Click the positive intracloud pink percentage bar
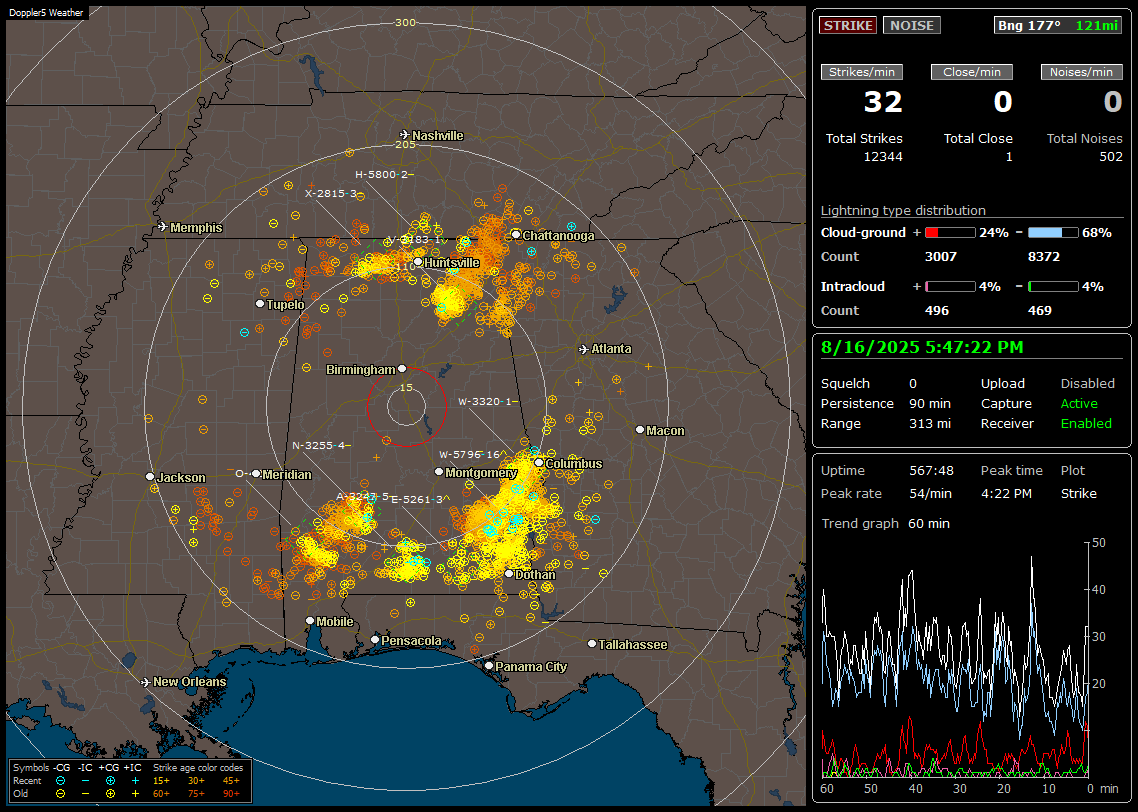The width and height of the screenshot is (1138, 812). coord(950,287)
